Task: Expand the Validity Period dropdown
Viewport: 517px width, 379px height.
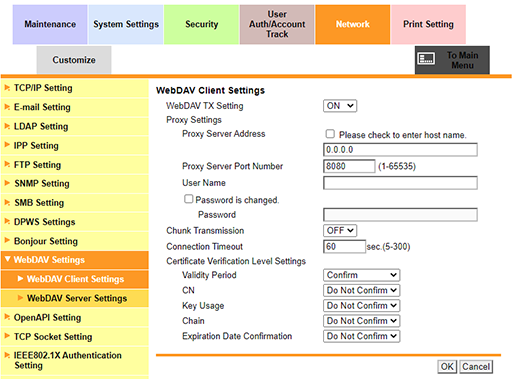Action: click(361, 275)
